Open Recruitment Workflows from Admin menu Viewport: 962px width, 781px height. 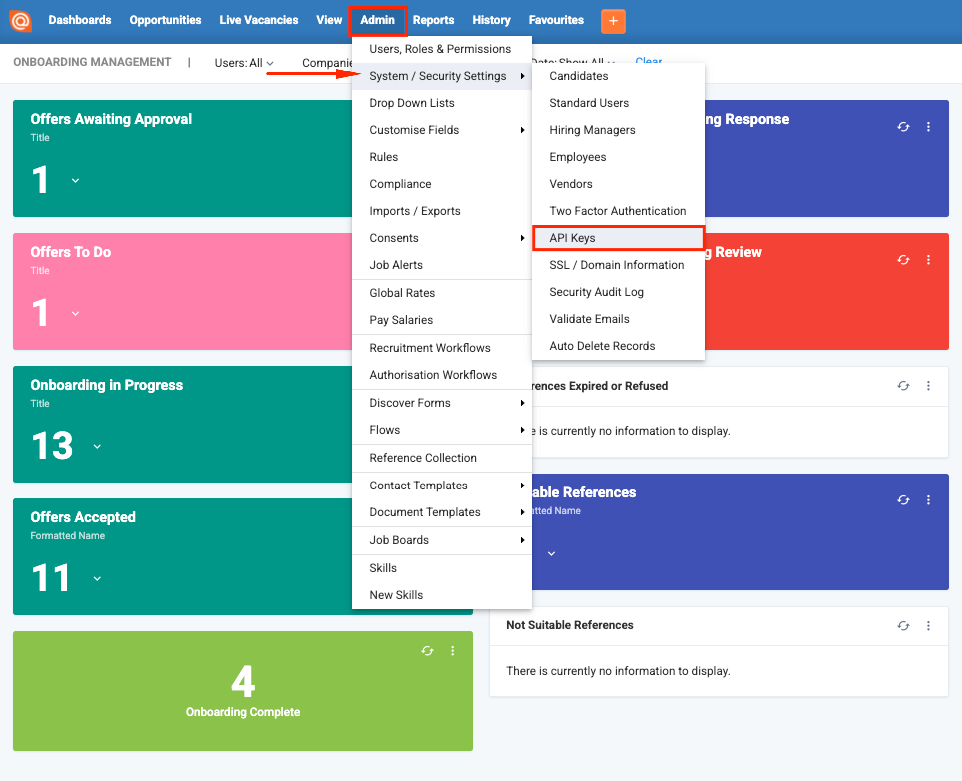click(x=442, y=348)
